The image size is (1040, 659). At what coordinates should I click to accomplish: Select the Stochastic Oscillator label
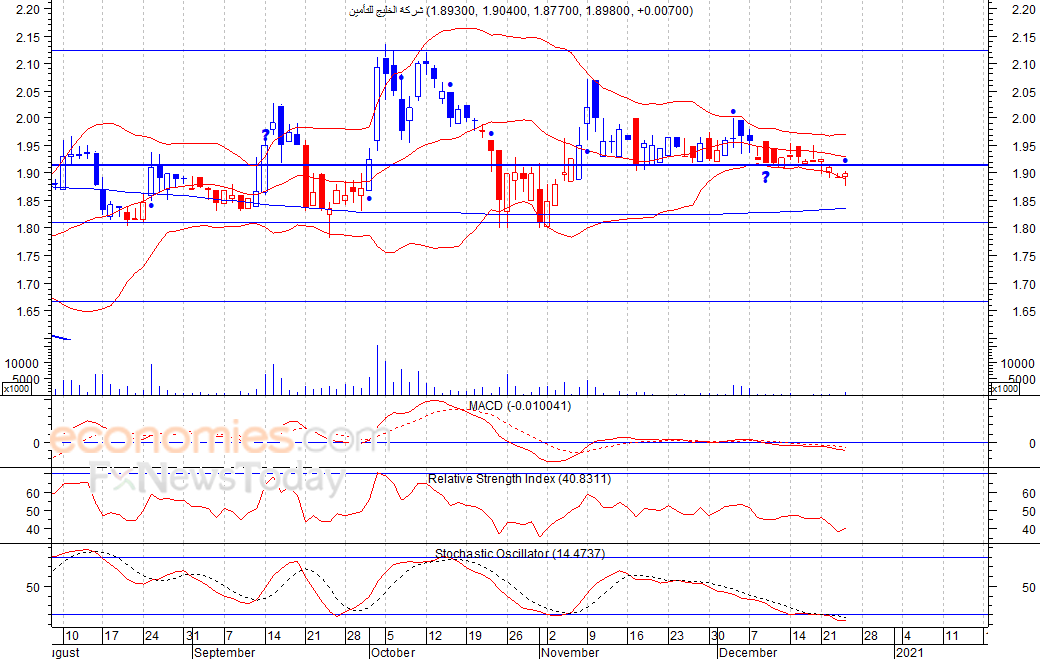click(520, 554)
